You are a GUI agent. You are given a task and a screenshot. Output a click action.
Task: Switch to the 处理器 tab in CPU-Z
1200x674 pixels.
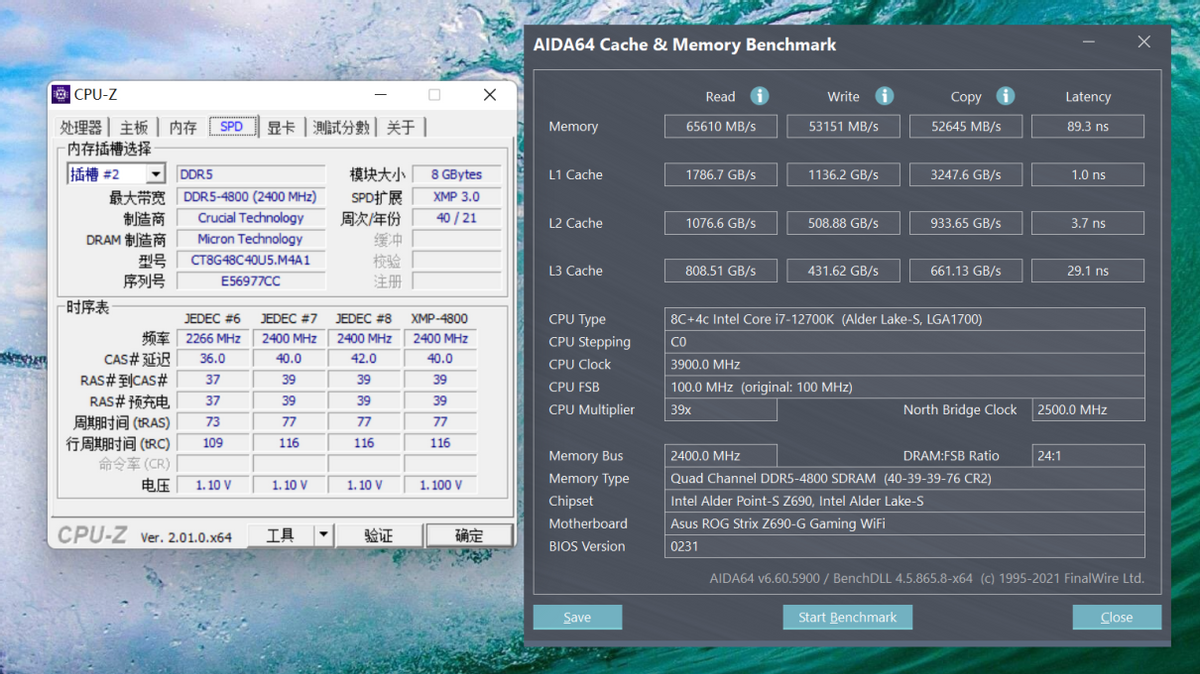pyautogui.click(x=81, y=127)
